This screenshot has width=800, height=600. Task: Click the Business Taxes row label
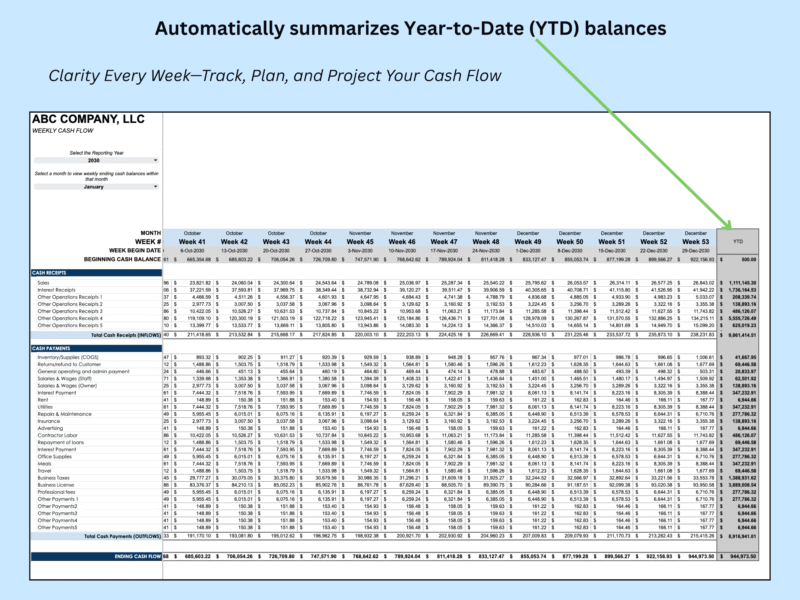point(54,478)
